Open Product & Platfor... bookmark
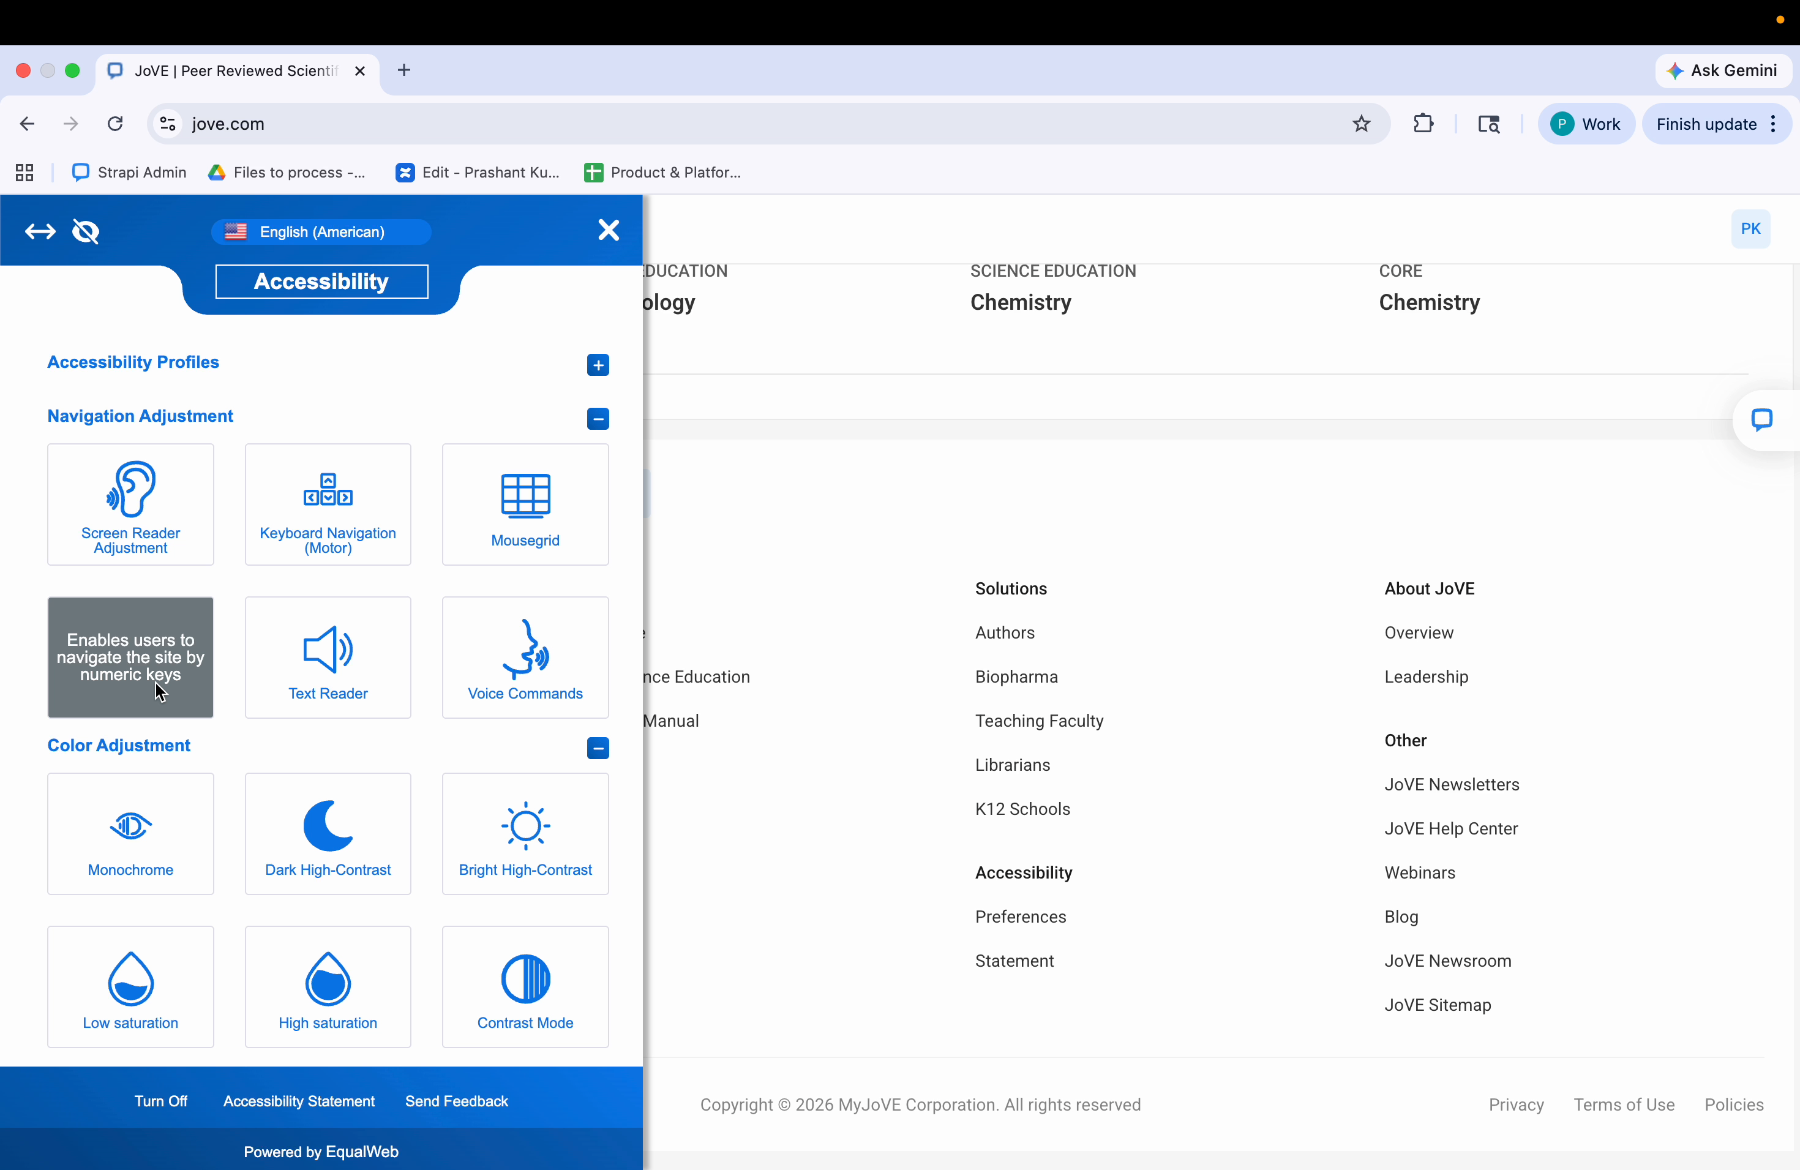The image size is (1800, 1170). pos(663,172)
